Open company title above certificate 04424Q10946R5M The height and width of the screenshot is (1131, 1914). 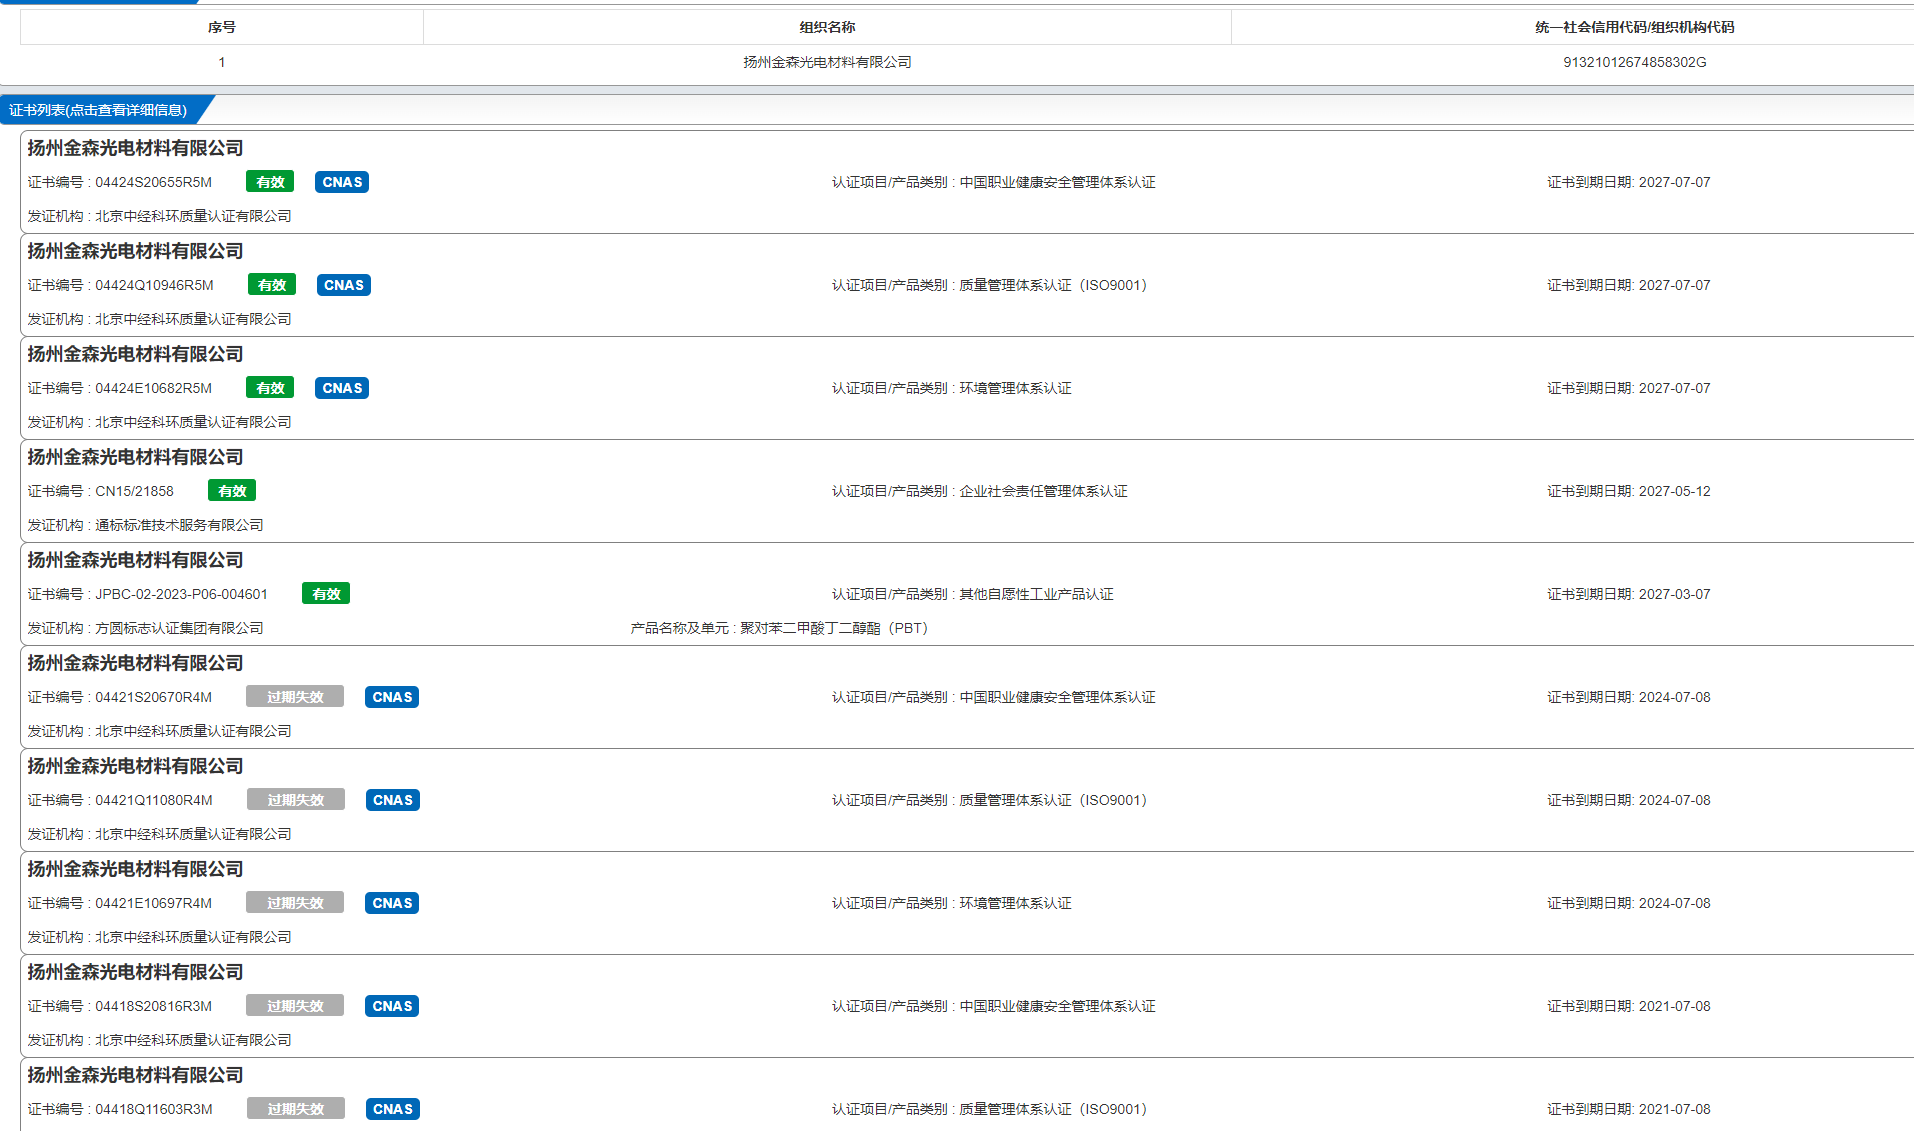[x=135, y=251]
